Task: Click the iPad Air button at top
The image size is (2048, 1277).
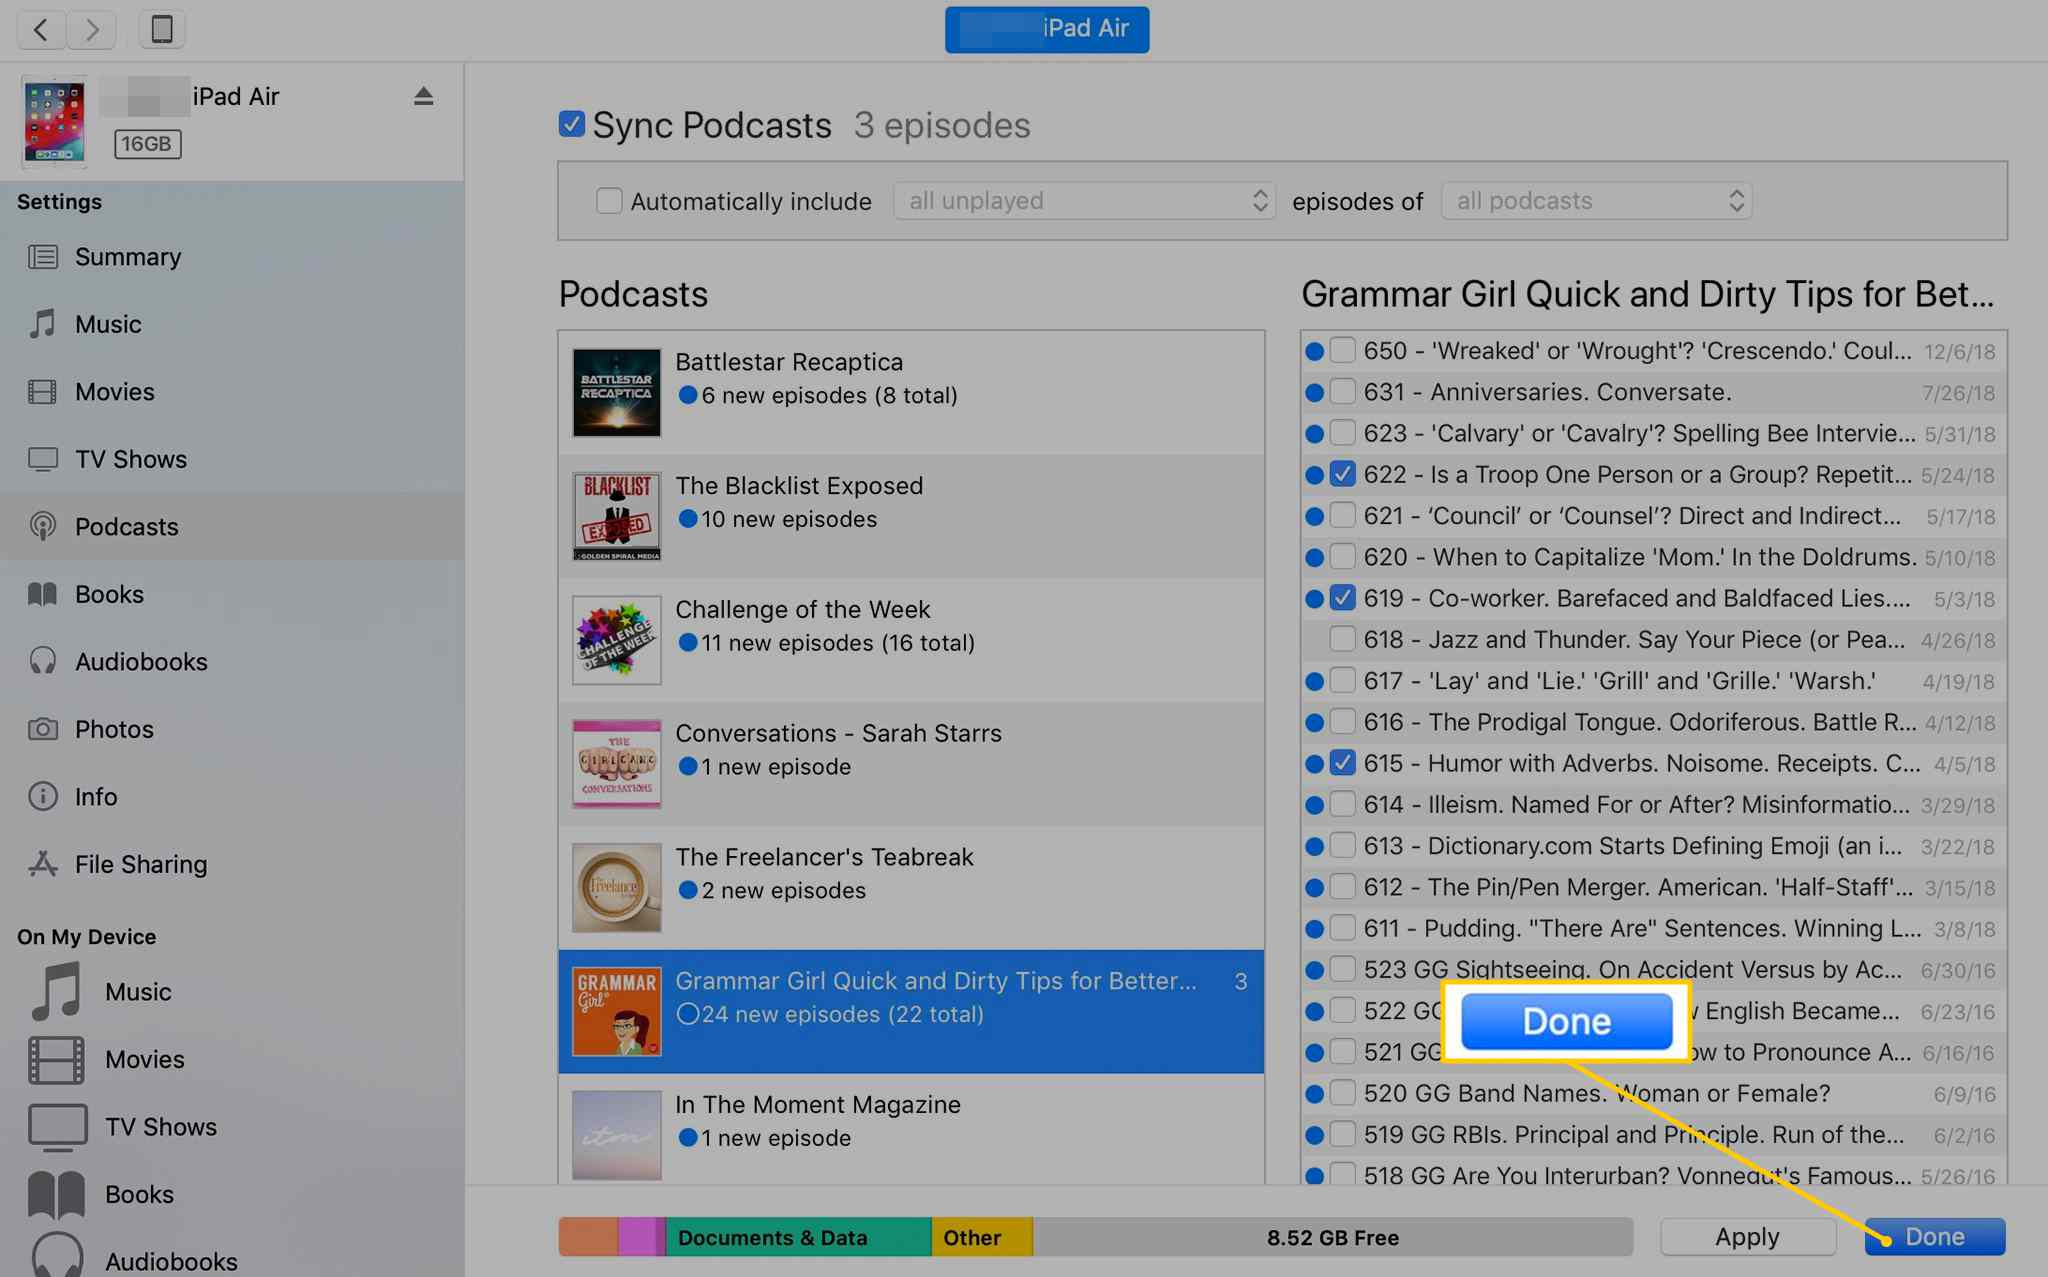Action: coord(1047,29)
